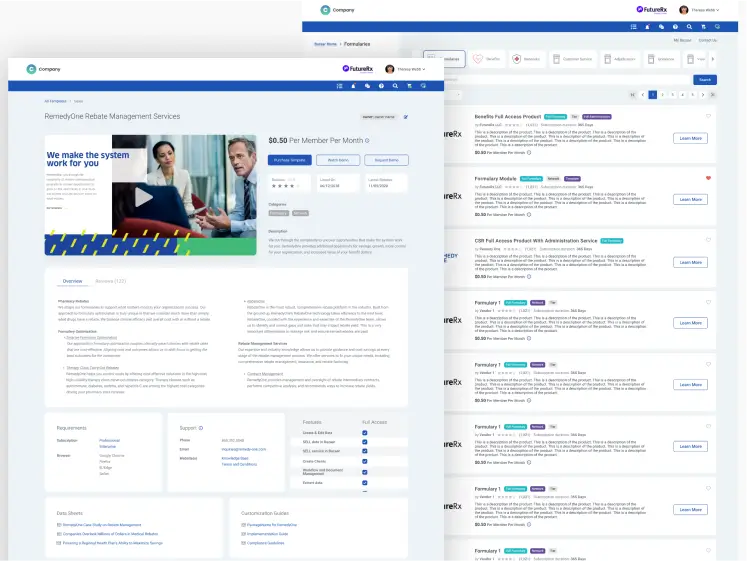
Task: Select the Networks category tab
Action: point(526,59)
